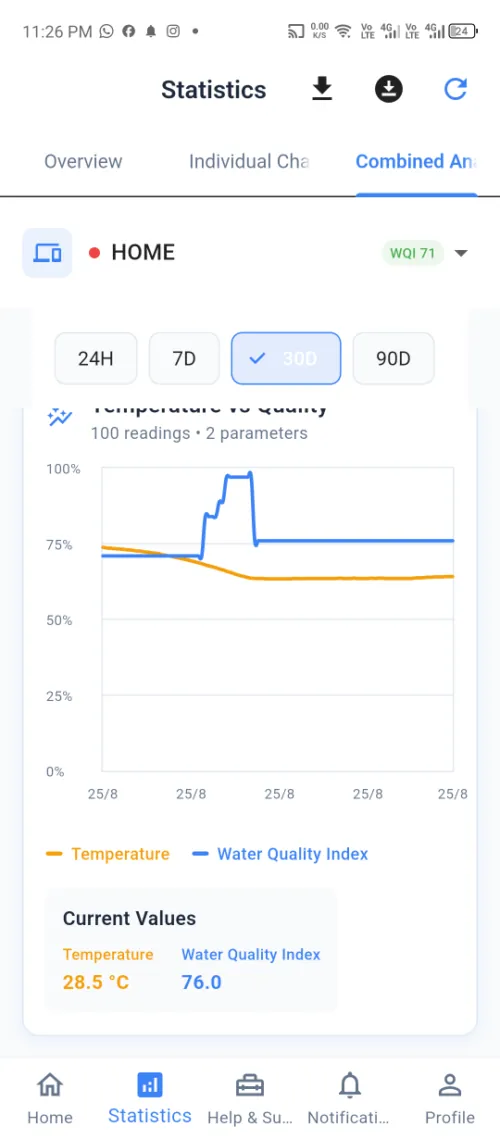
Task: Toggle the selected 30D range chip
Action: coord(286,358)
